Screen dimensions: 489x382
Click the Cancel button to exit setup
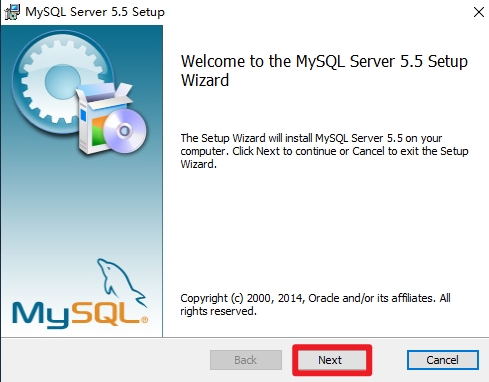tap(443, 360)
